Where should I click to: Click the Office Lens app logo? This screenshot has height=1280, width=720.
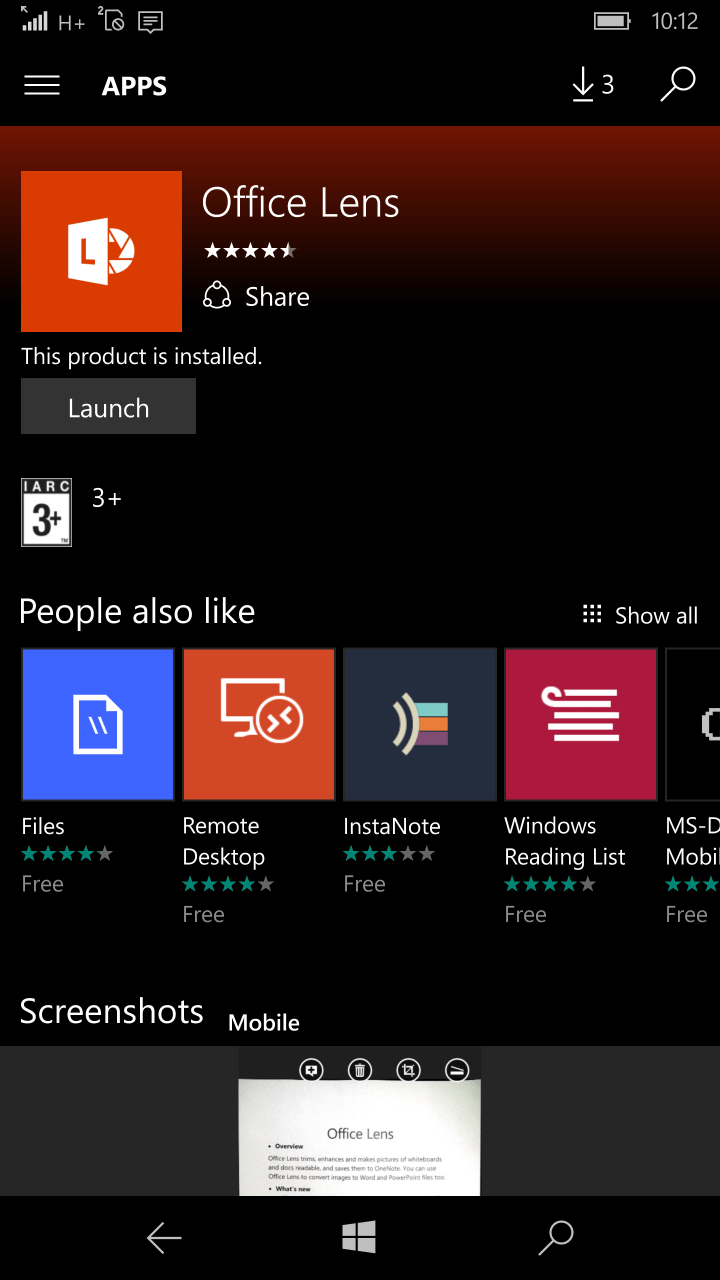click(101, 251)
